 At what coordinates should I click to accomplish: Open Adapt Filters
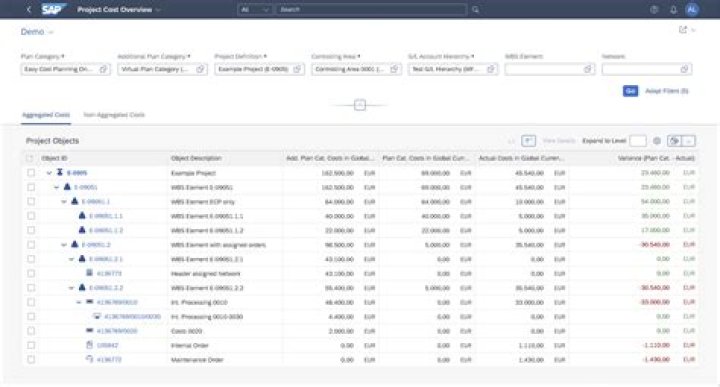coord(667,91)
